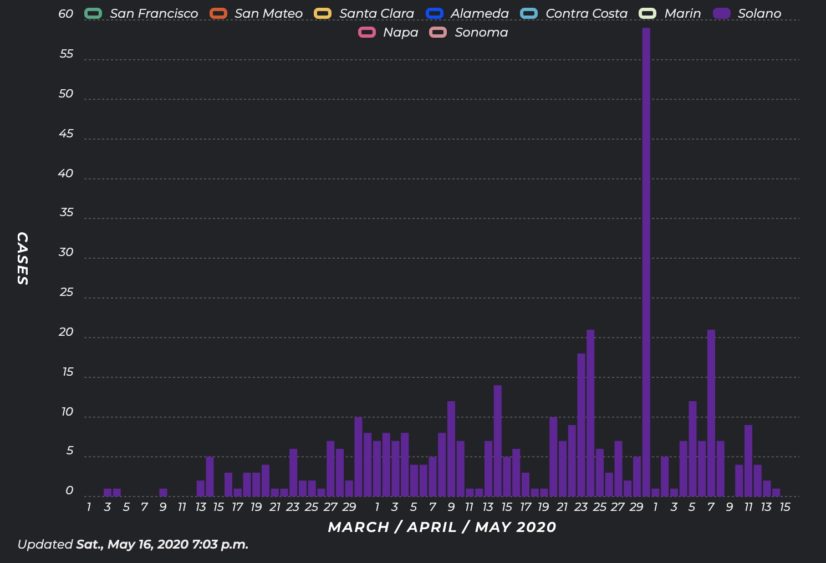Toggle the Napa legend series
The image size is (826, 563).
tap(388, 32)
